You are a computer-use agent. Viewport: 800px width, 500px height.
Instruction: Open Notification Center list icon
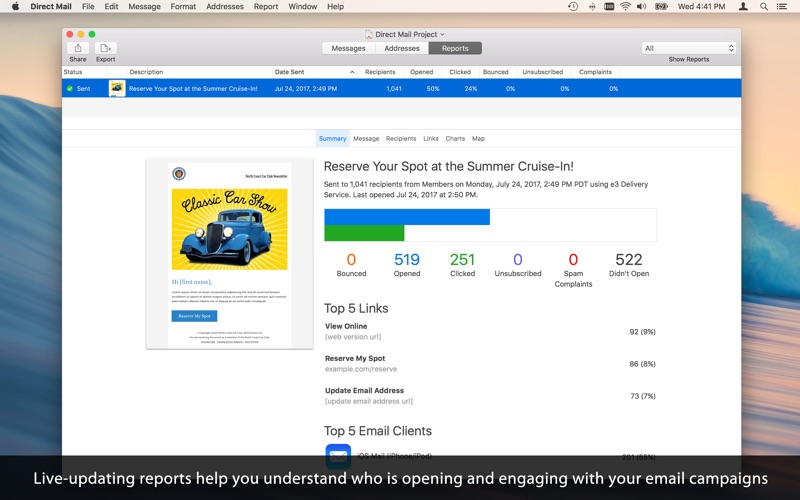[782, 7]
